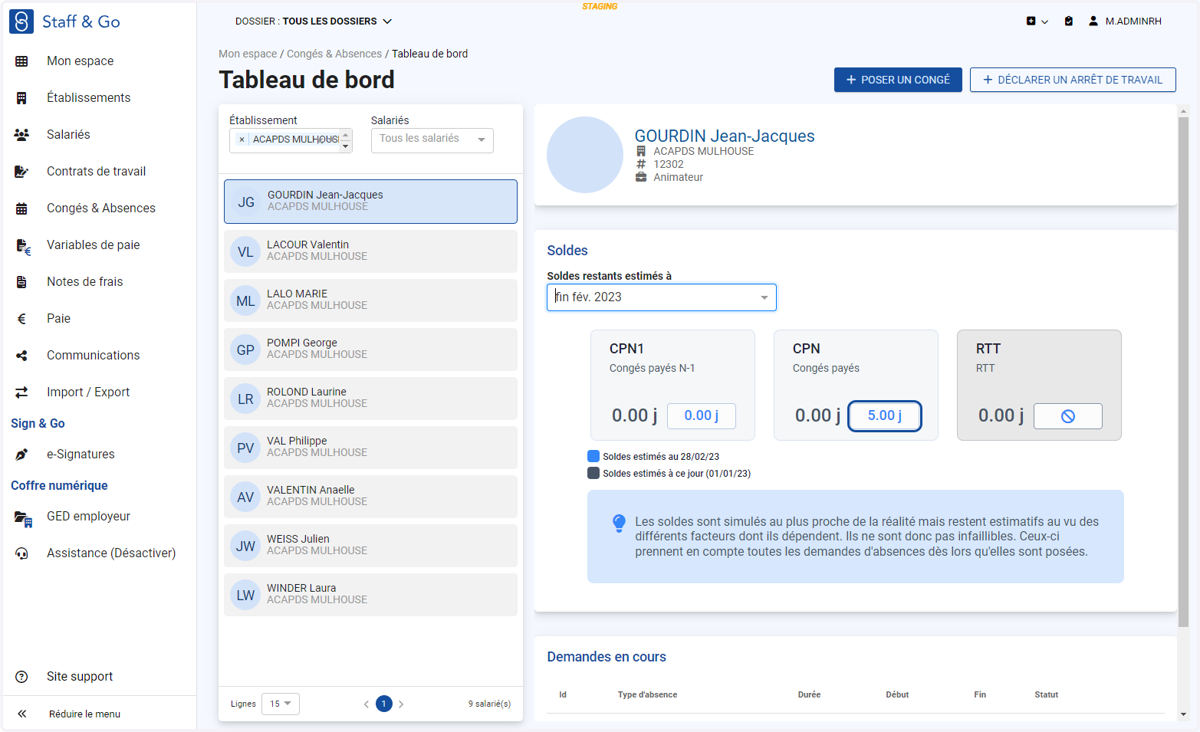Click the Staff & Go logo

pyautogui.click(x=21, y=21)
